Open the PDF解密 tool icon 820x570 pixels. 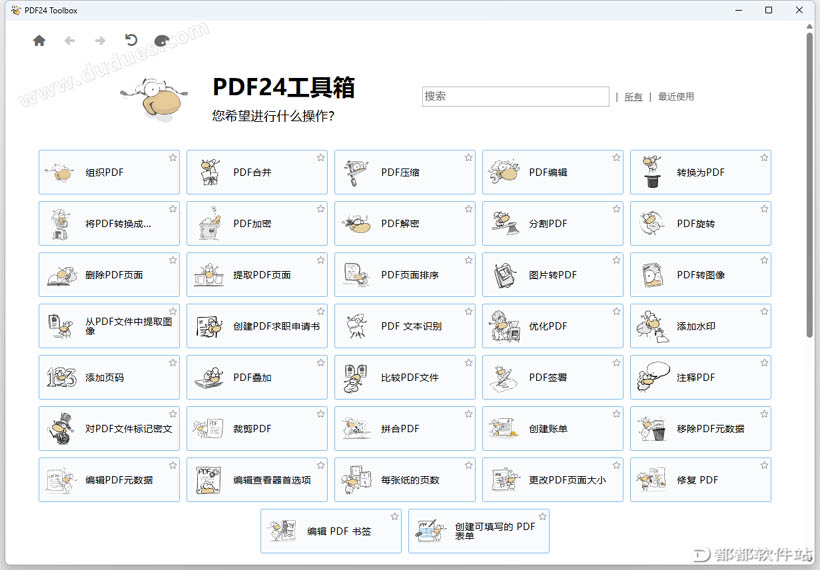(x=356, y=224)
